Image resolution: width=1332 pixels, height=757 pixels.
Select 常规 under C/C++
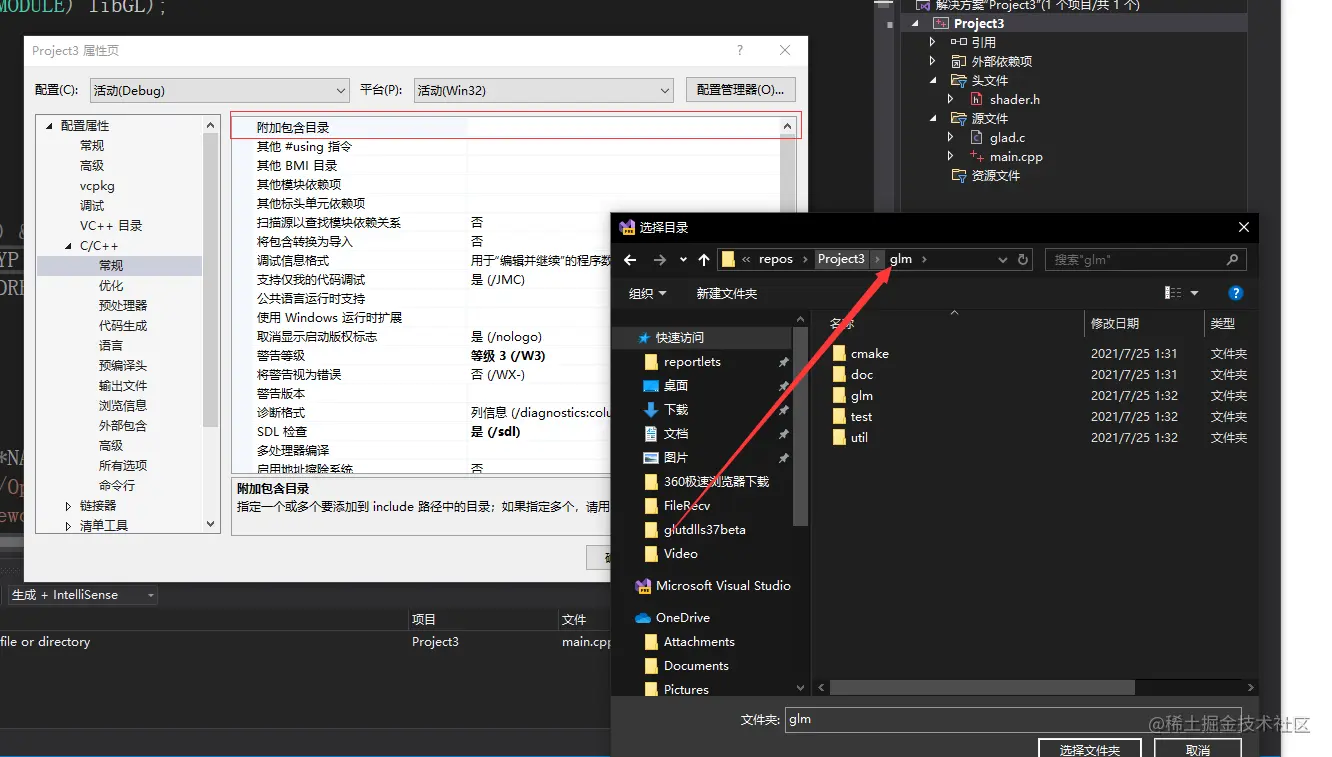click(111, 265)
